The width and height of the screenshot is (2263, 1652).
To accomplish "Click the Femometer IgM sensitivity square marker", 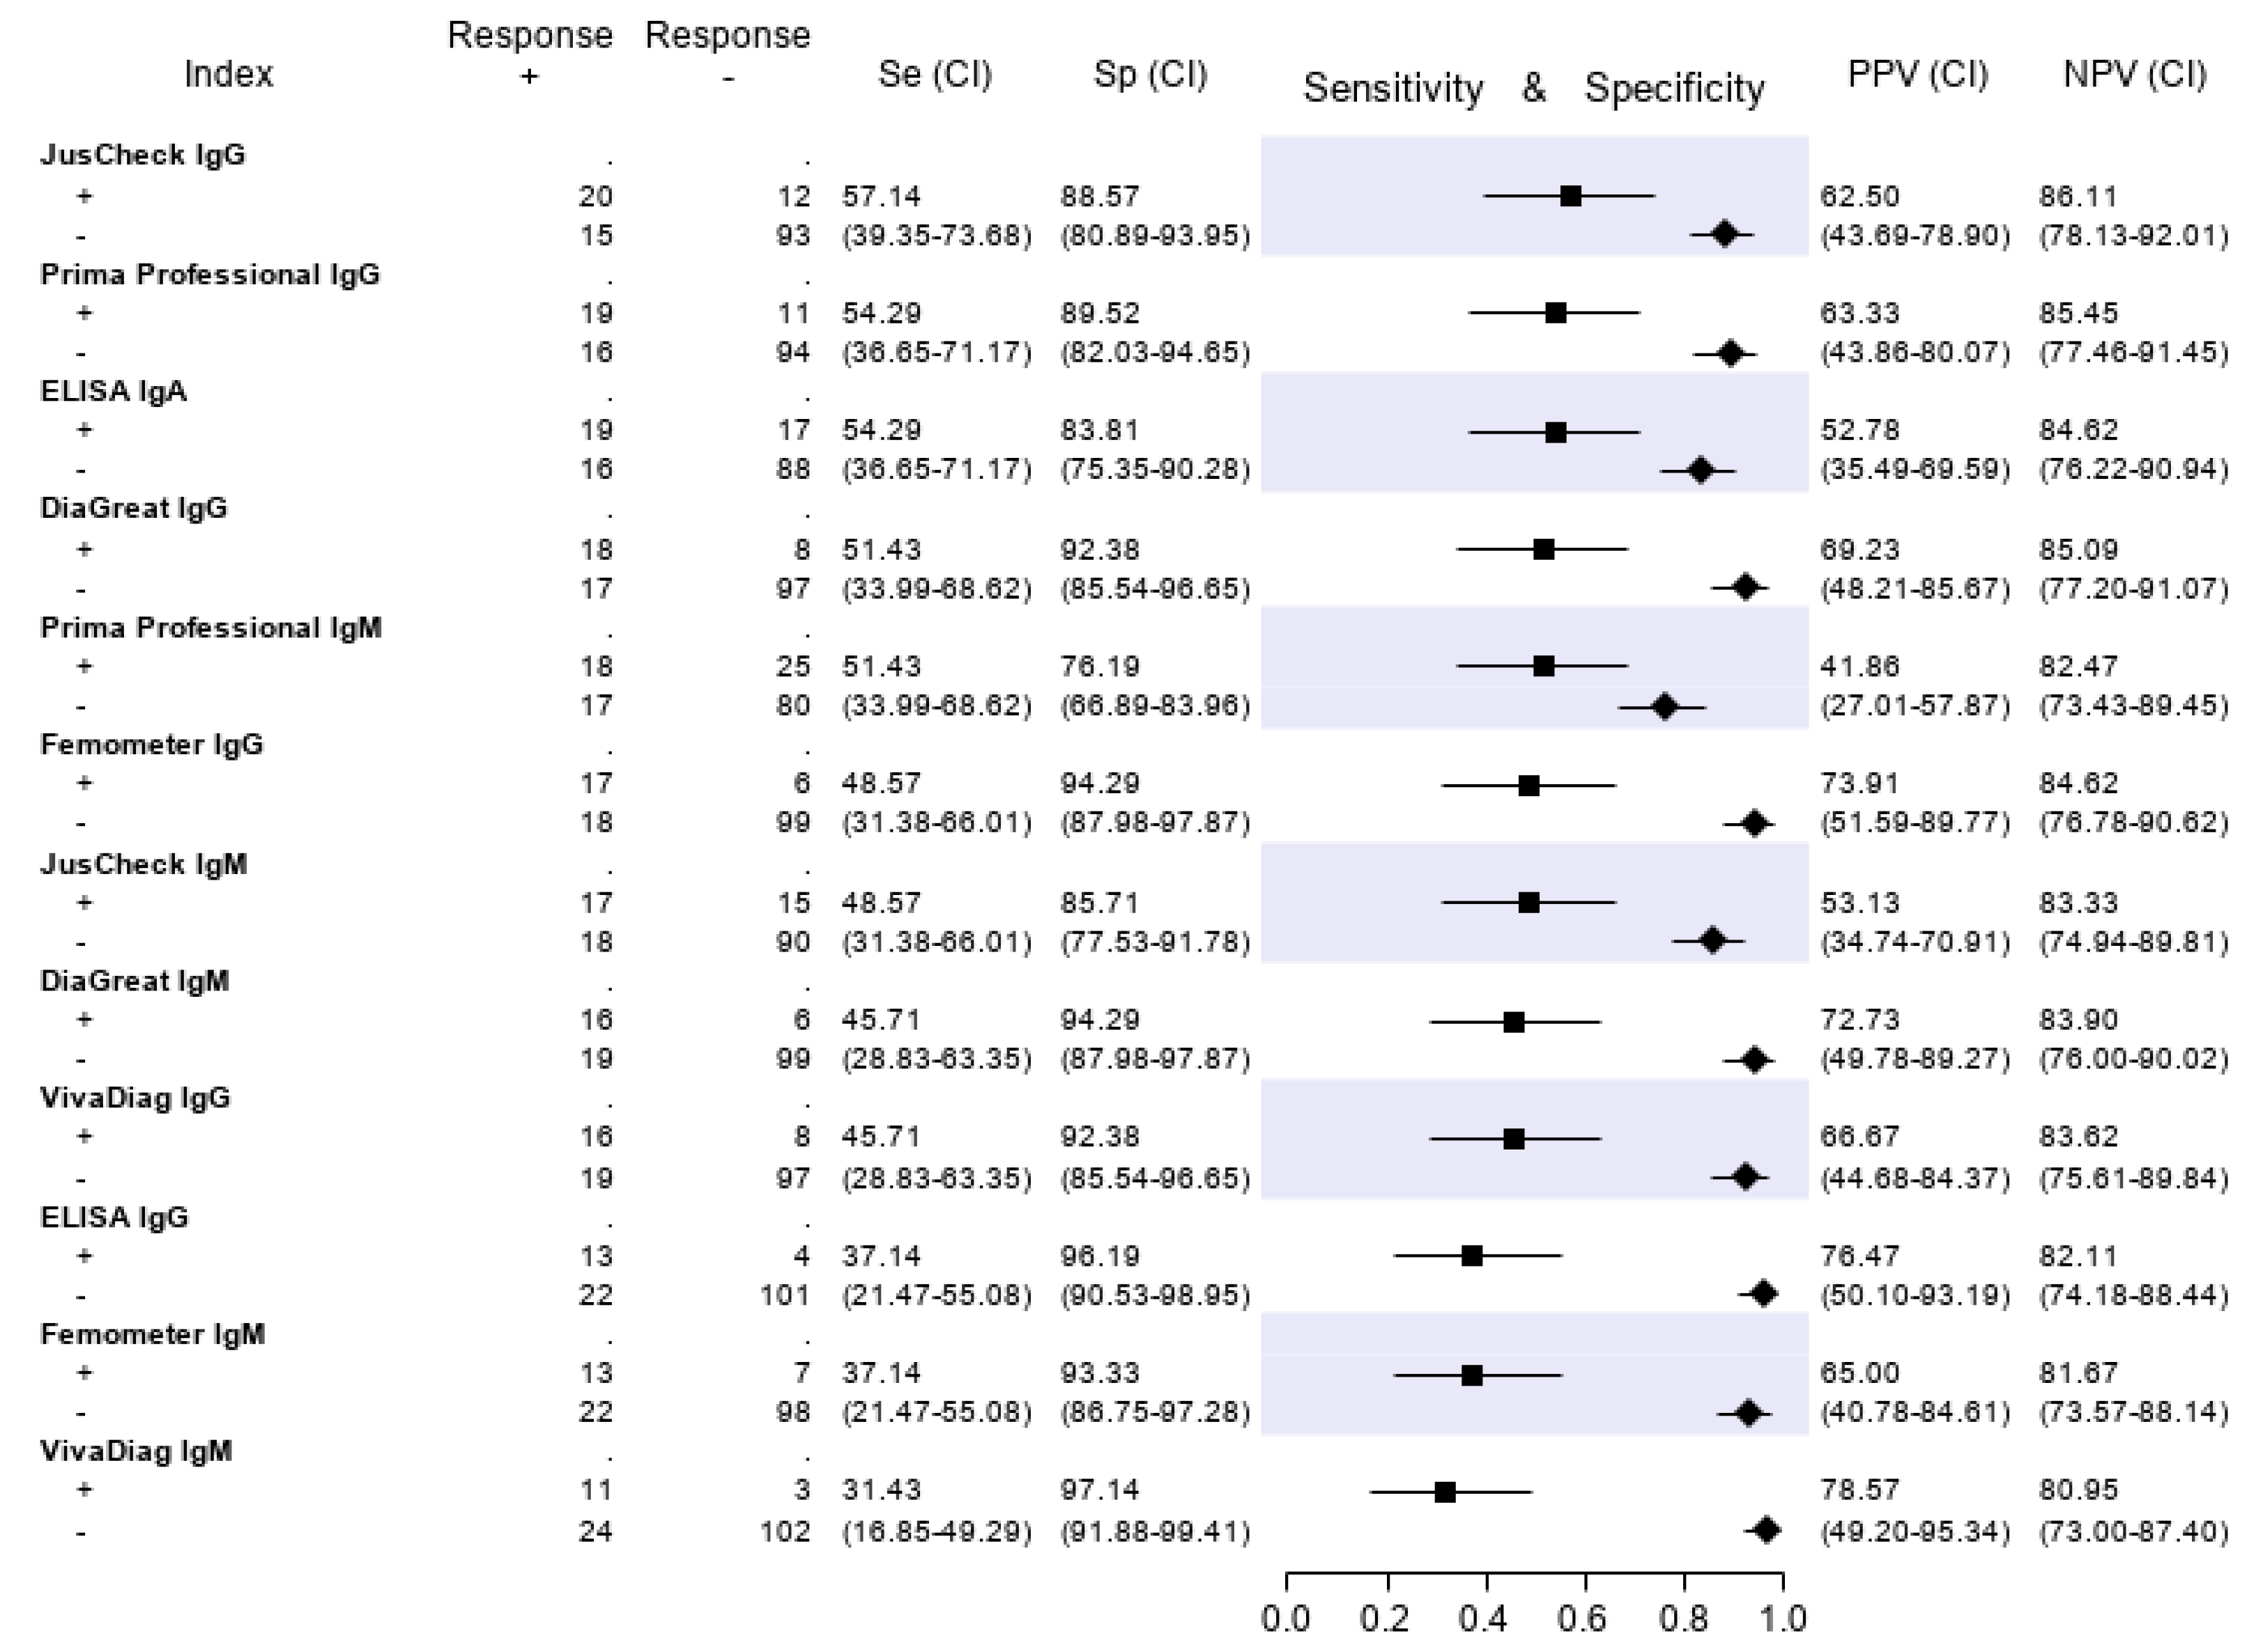I will (x=1471, y=1375).
